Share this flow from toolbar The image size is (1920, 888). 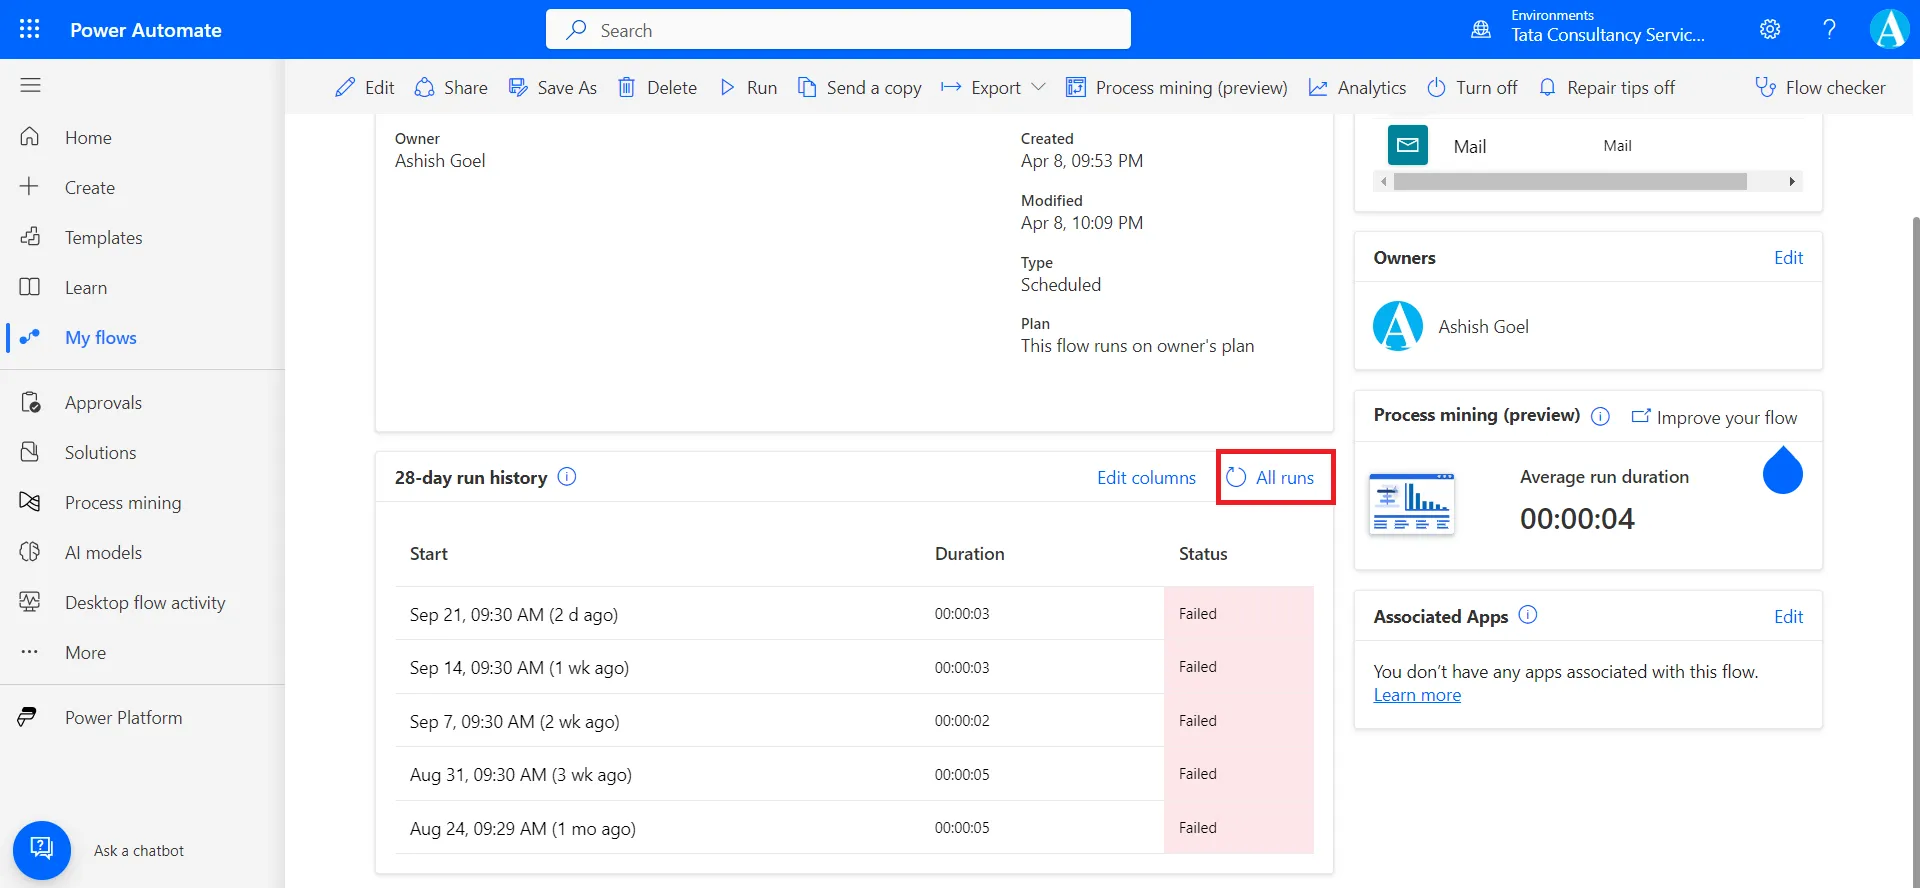click(x=451, y=87)
